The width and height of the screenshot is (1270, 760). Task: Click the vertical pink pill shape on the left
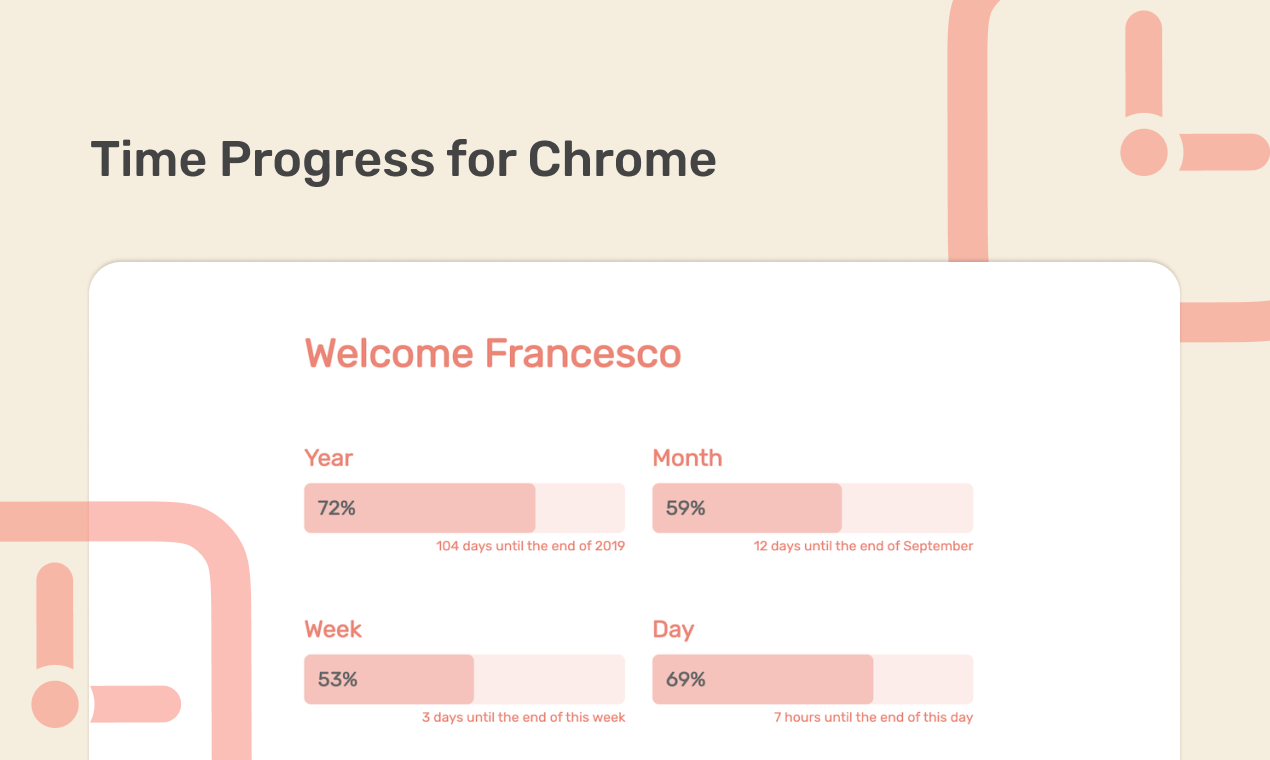[55, 610]
